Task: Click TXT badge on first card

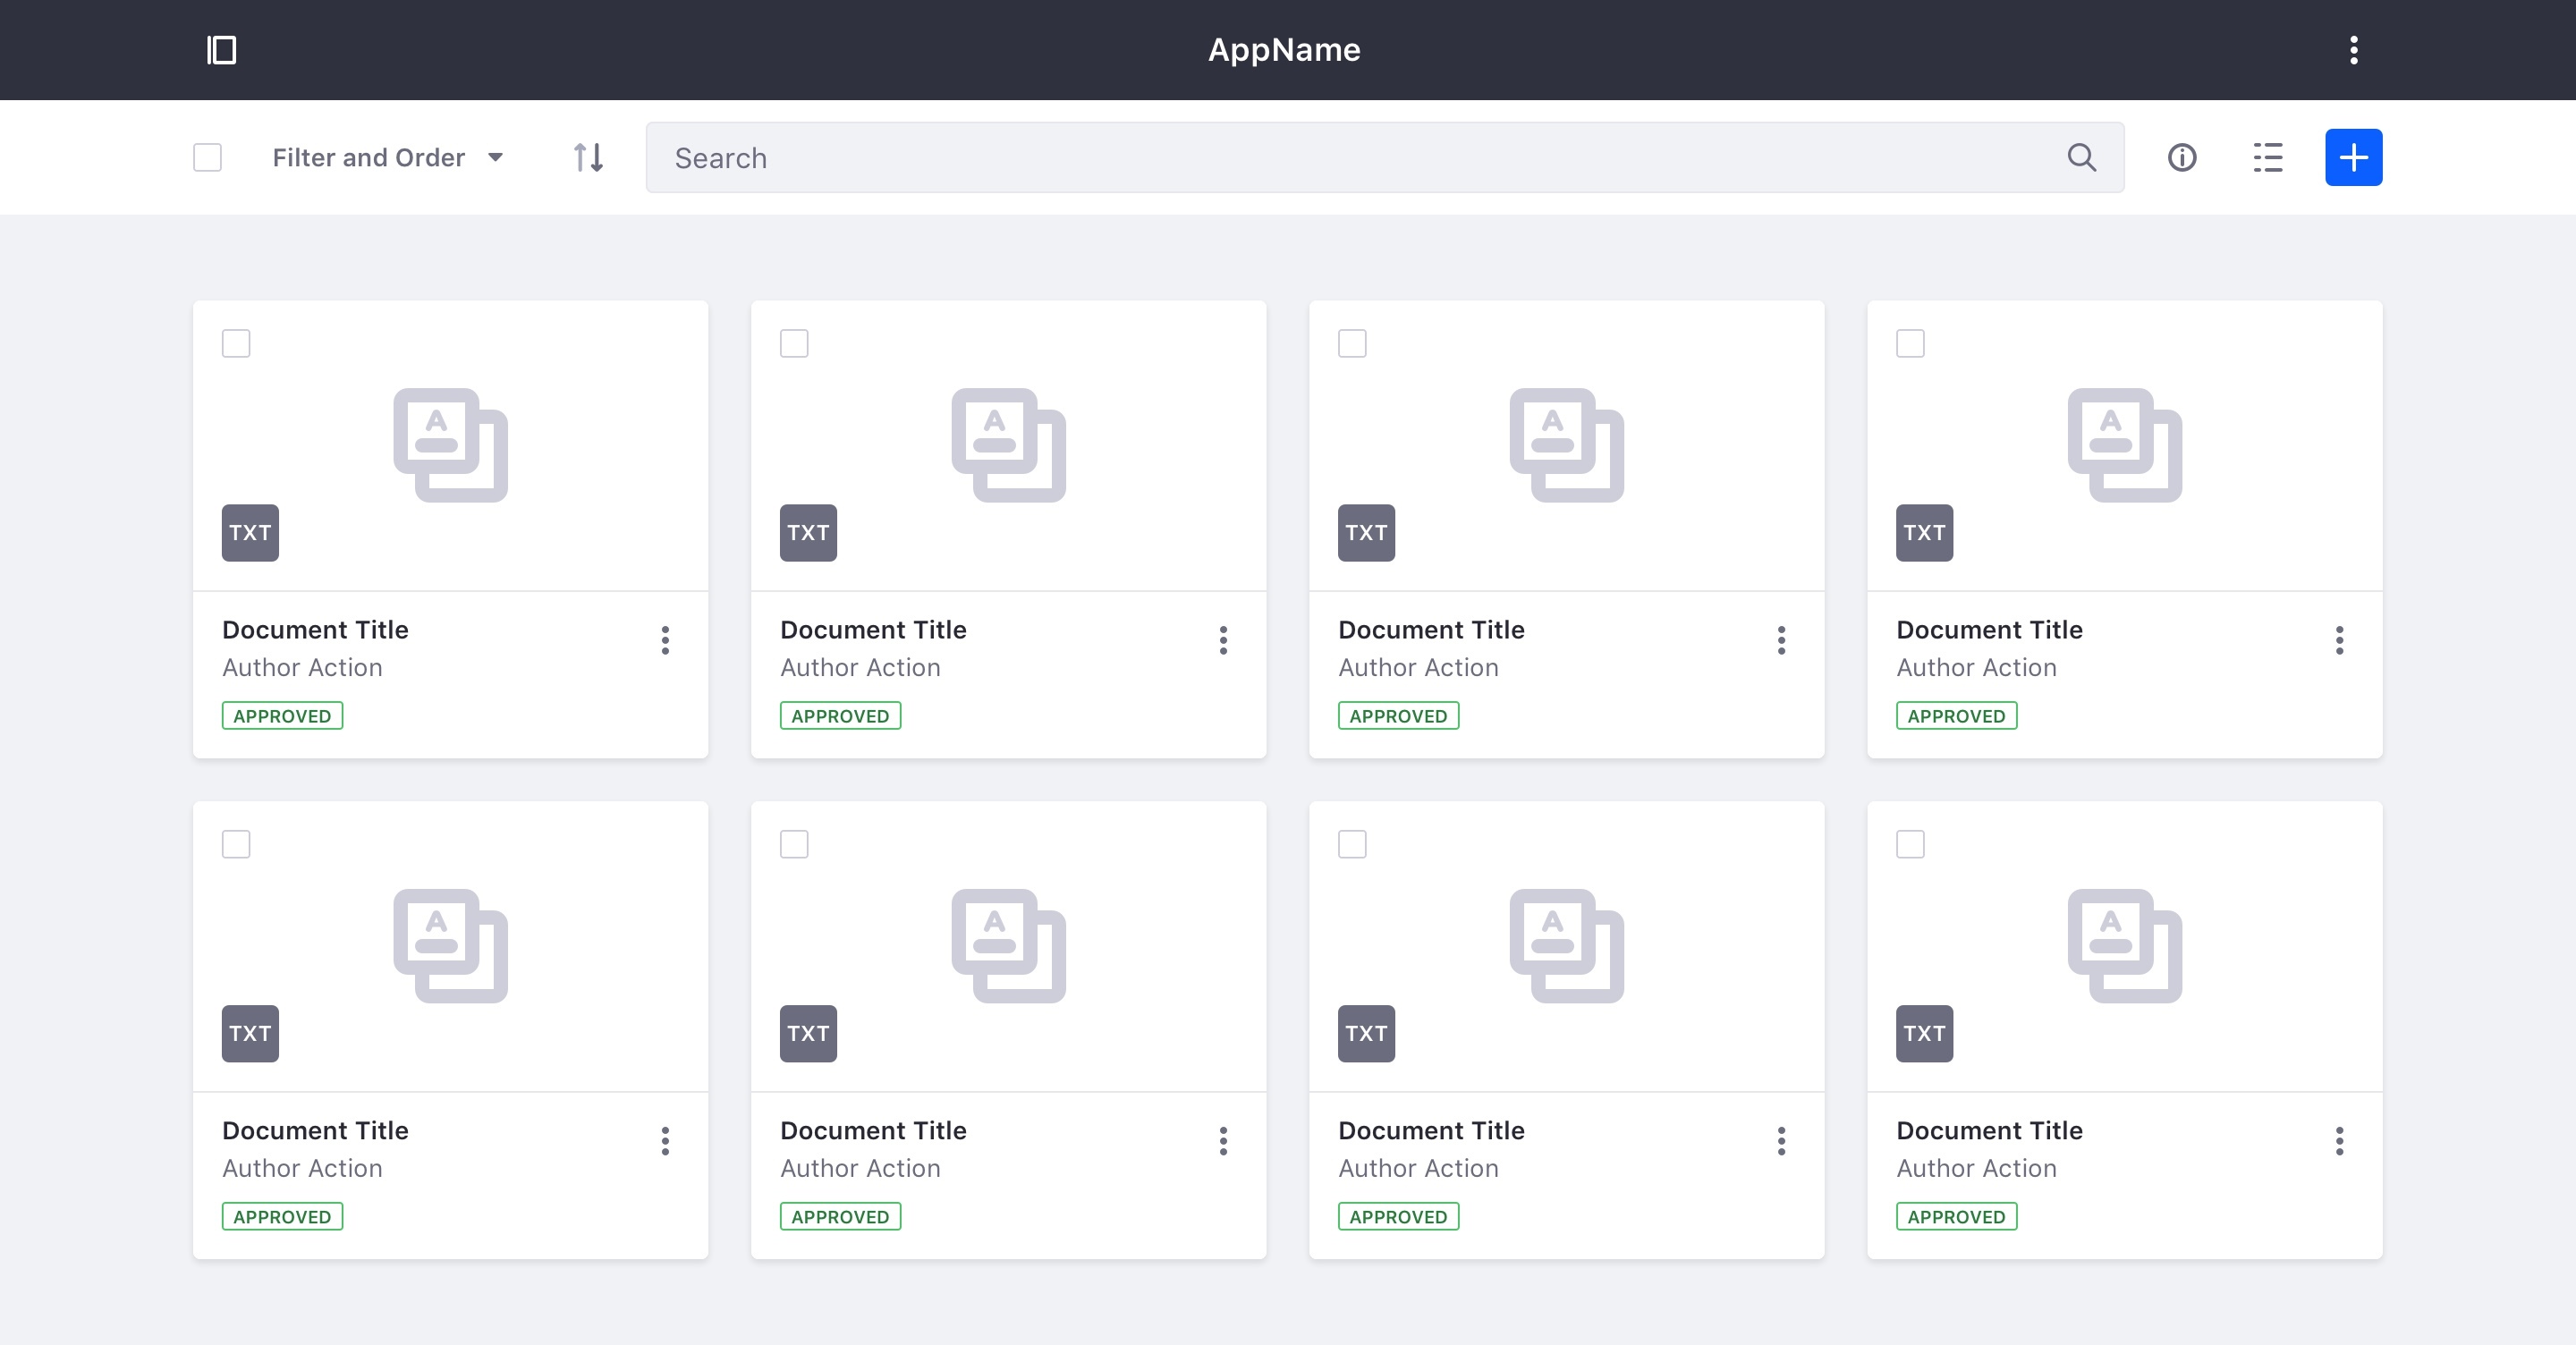Action: pyautogui.click(x=250, y=532)
